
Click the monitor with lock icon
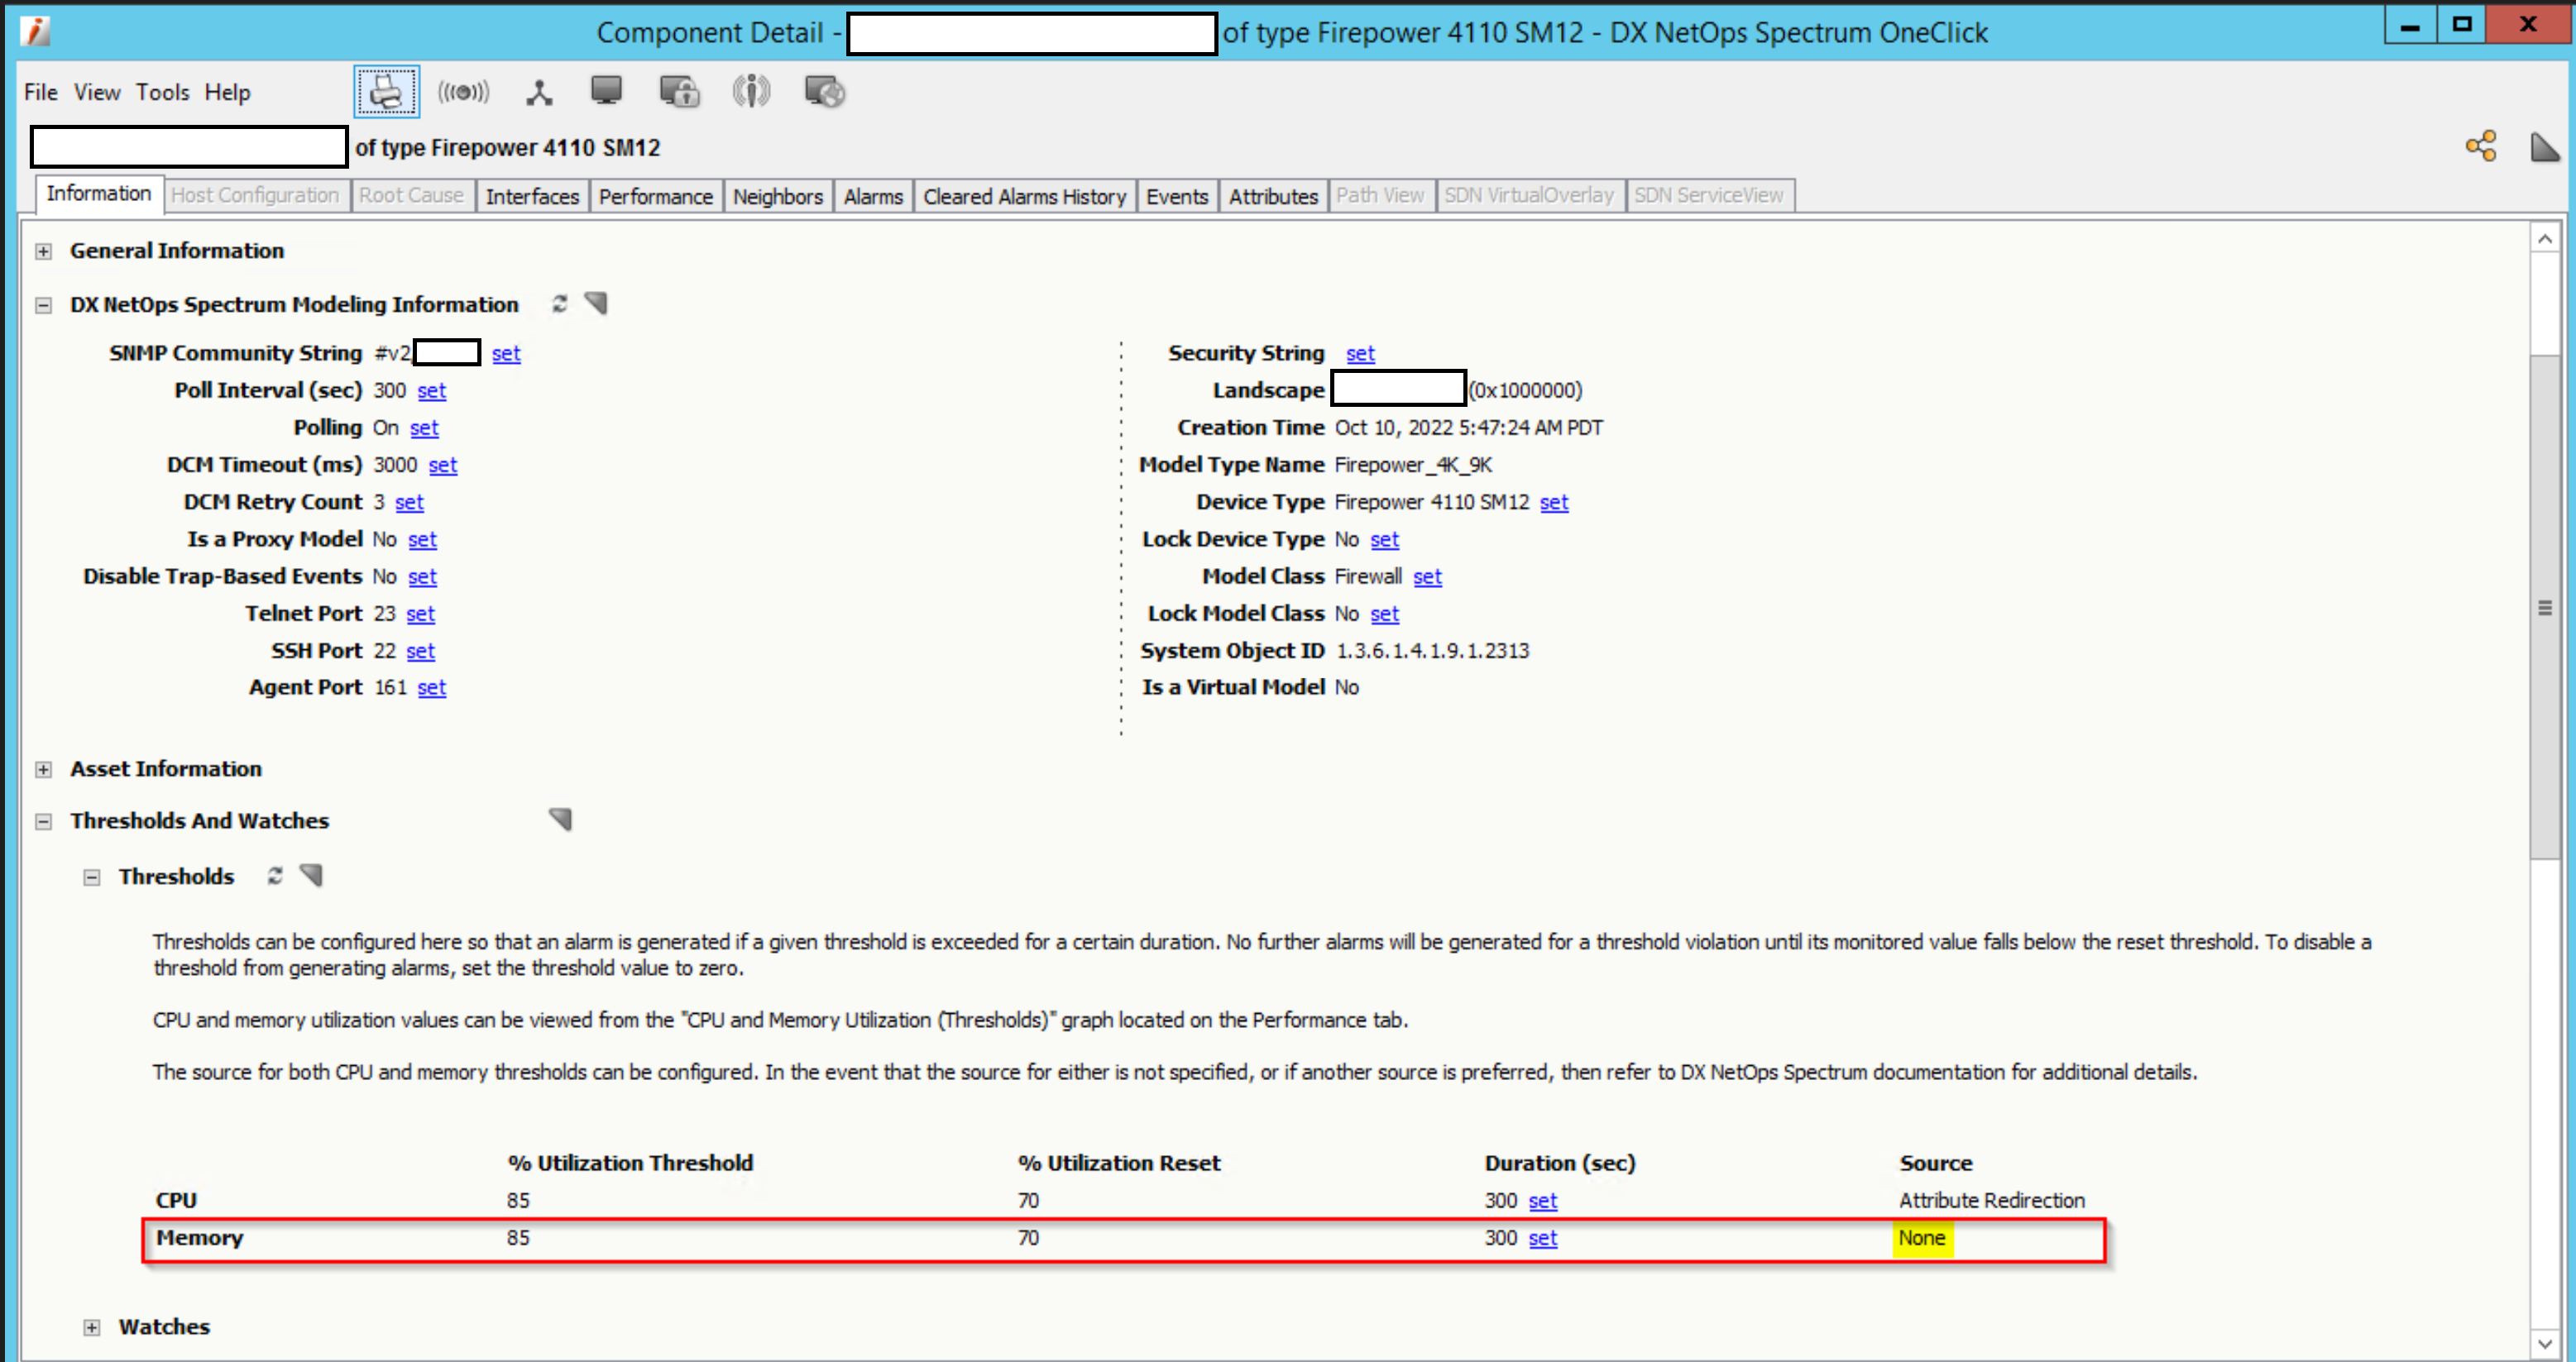[x=679, y=92]
